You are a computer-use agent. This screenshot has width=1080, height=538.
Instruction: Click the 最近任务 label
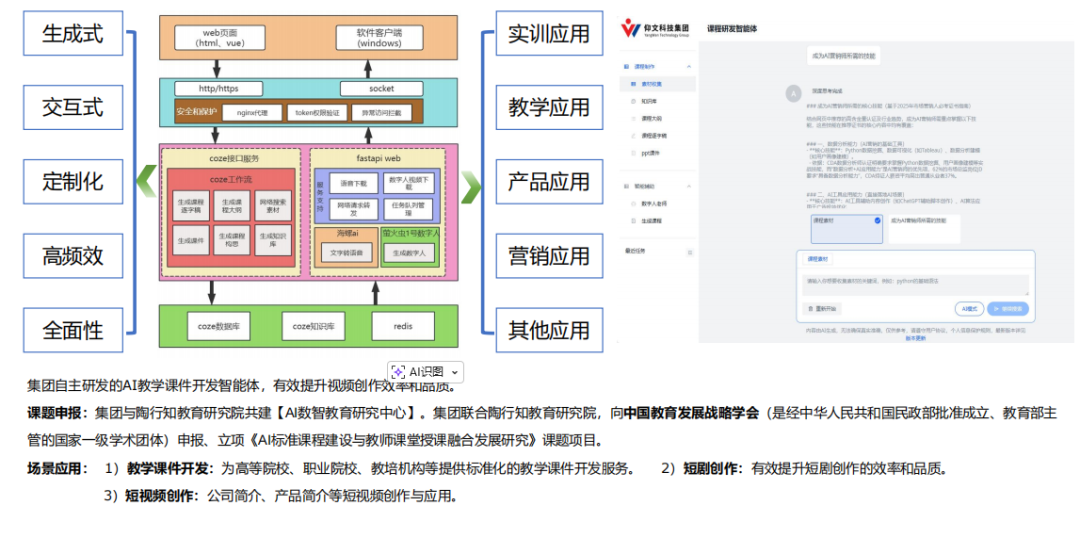(x=634, y=253)
